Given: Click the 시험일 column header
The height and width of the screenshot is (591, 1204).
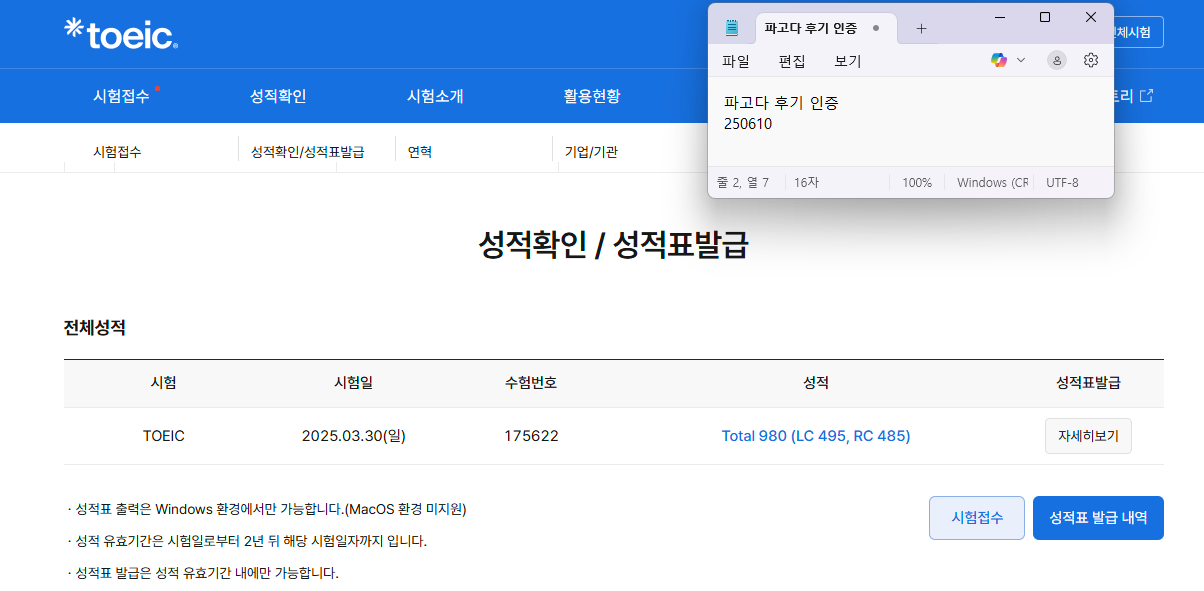Looking at the screenshot, I should point(353,383).
